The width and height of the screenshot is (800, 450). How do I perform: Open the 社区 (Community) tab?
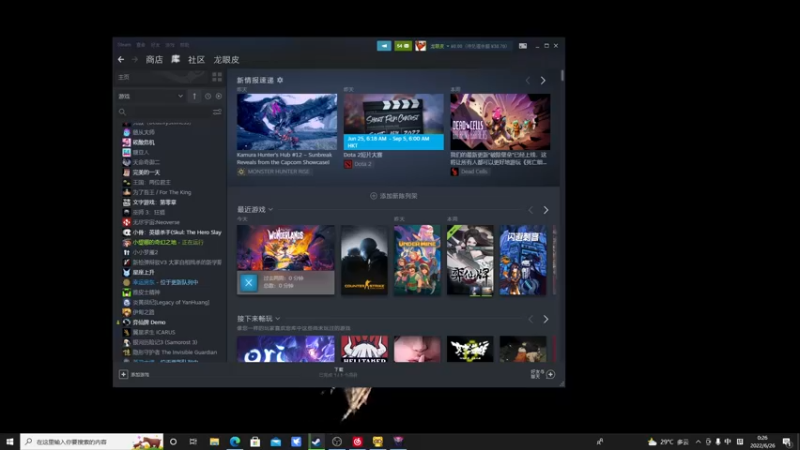tap(196, 60)
